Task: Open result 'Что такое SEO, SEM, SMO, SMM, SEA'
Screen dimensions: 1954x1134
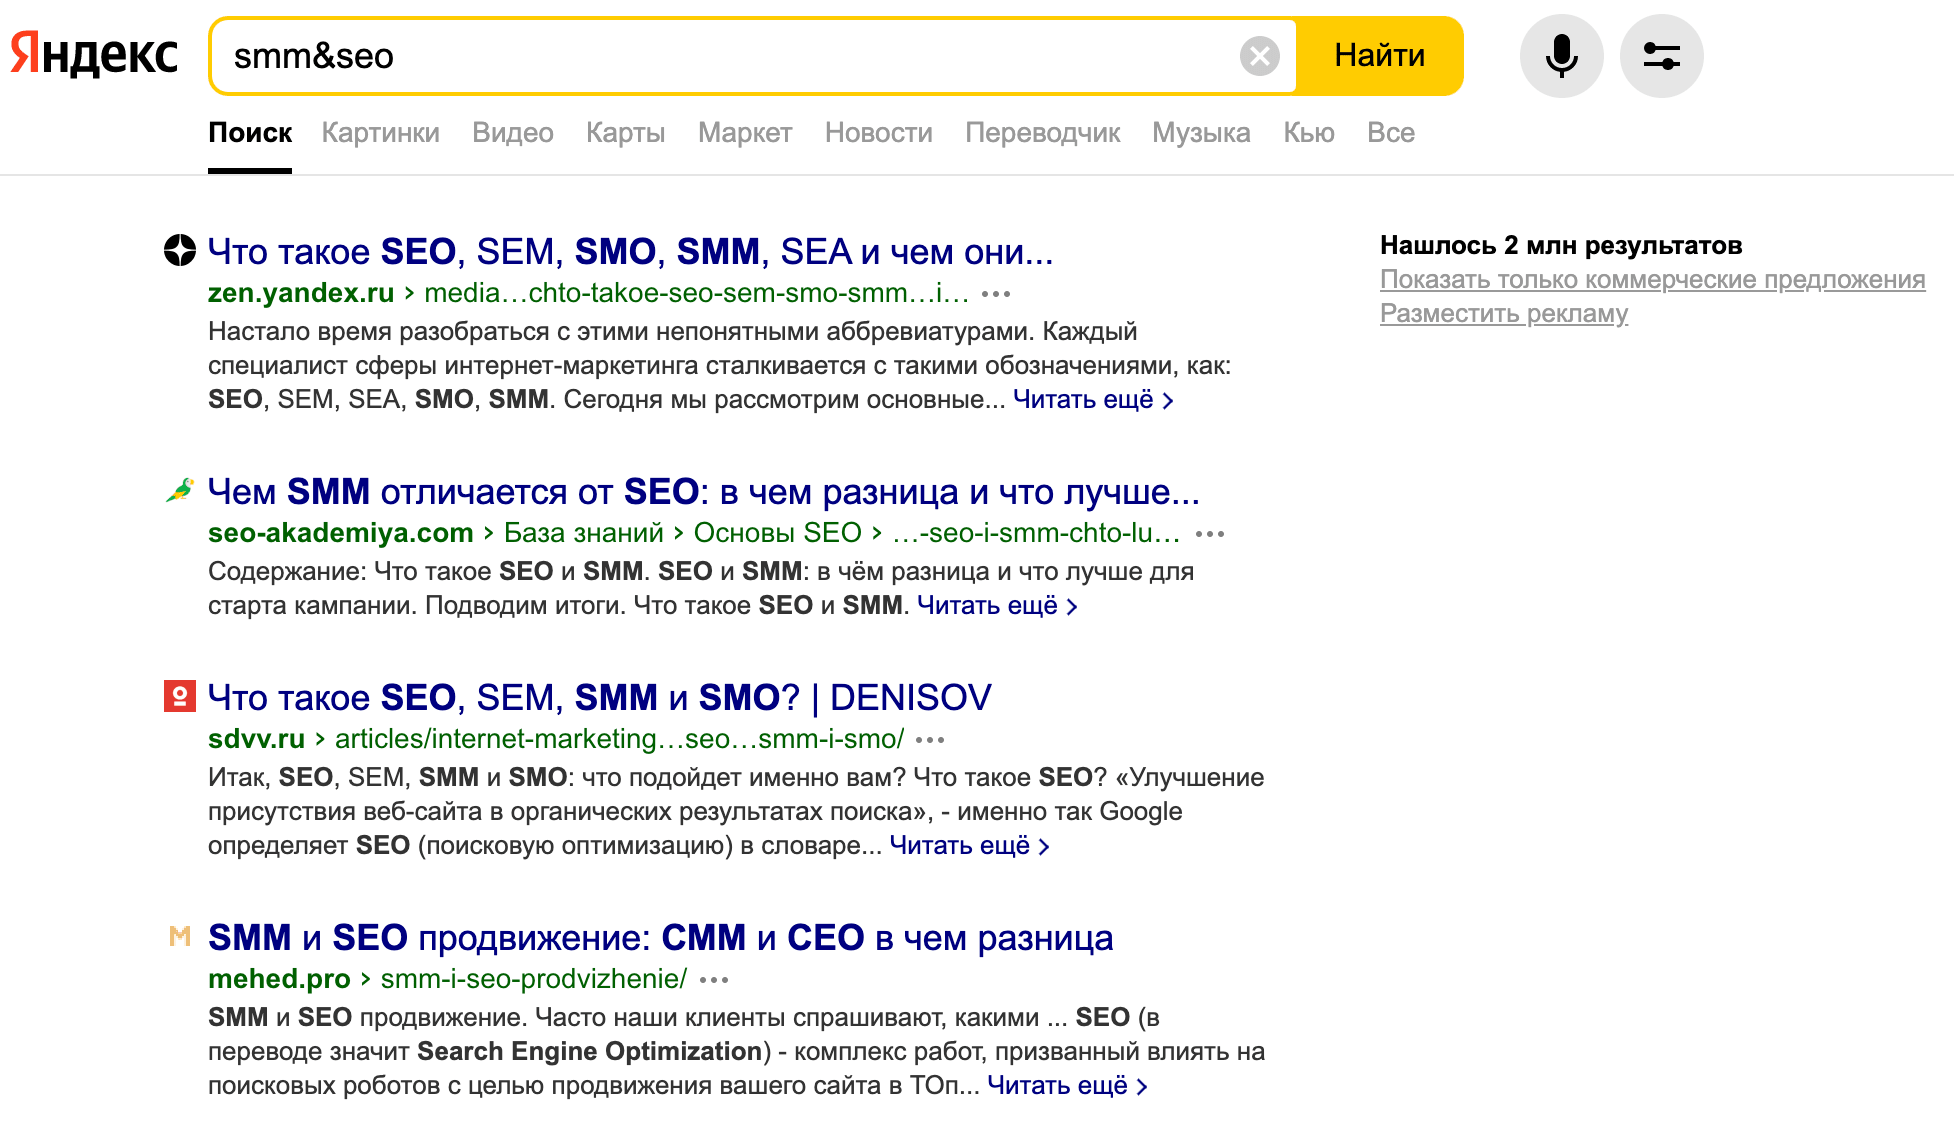Action: point(631,251)
